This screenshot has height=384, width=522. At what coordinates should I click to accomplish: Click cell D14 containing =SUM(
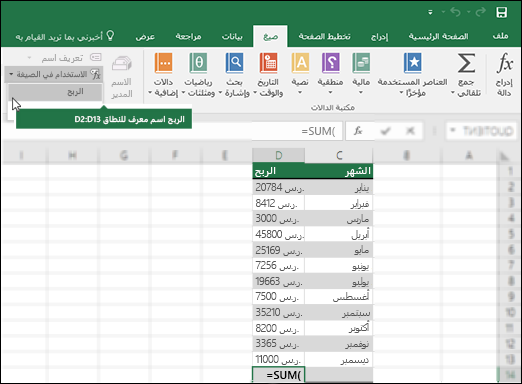click(279, 375)
